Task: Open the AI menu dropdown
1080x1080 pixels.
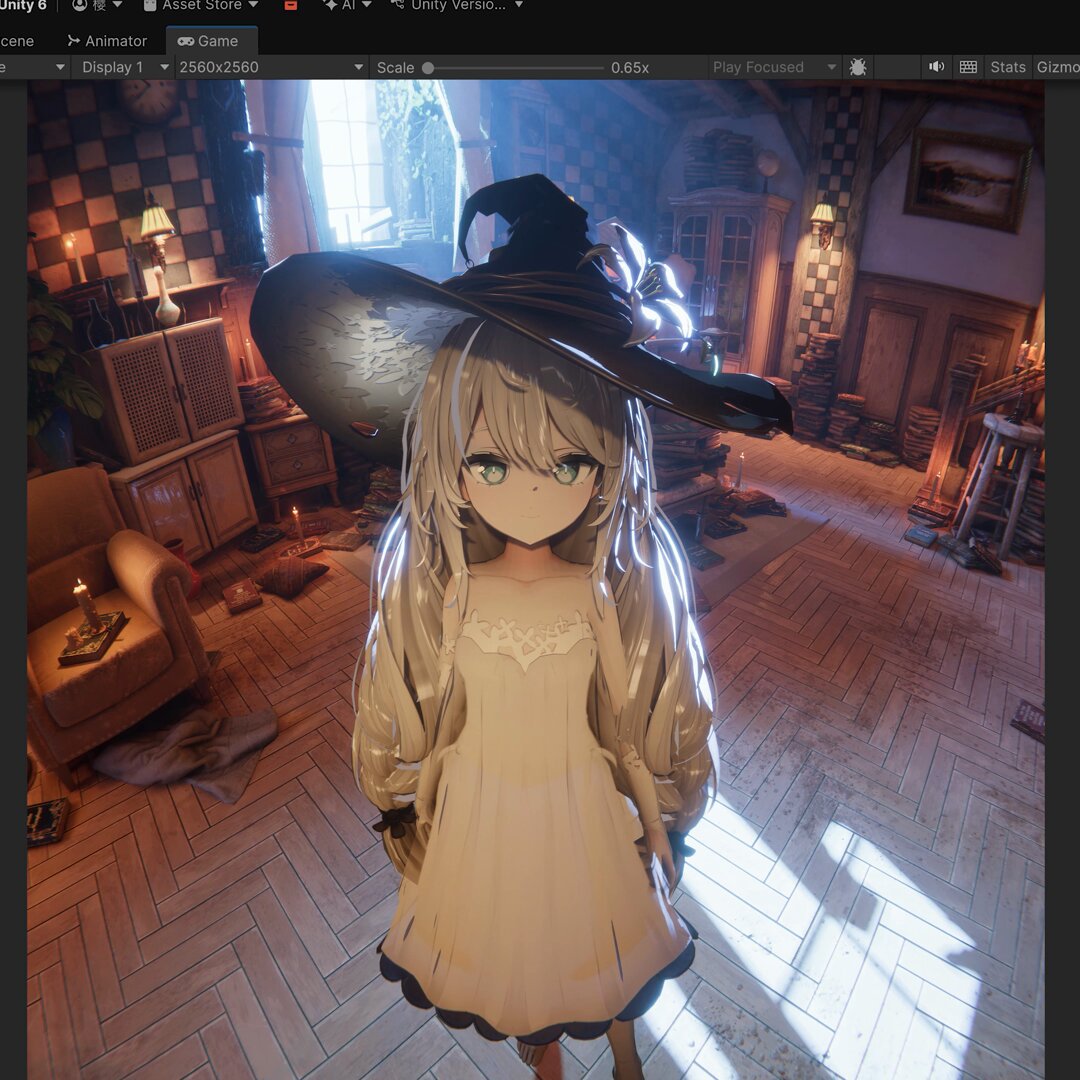Action: point(348,5)
